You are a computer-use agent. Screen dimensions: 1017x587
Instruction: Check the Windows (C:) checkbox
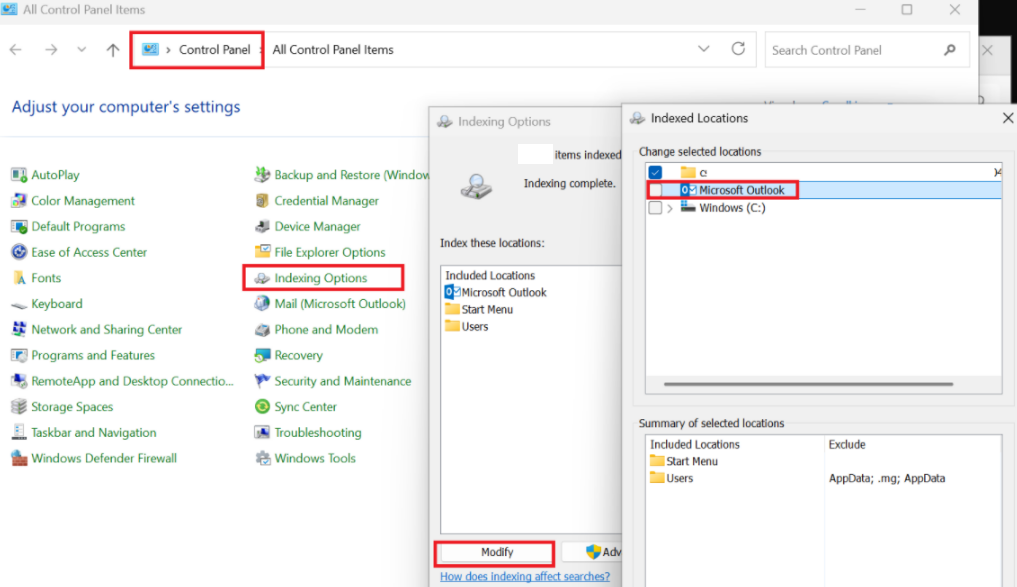tap(655, 208)
